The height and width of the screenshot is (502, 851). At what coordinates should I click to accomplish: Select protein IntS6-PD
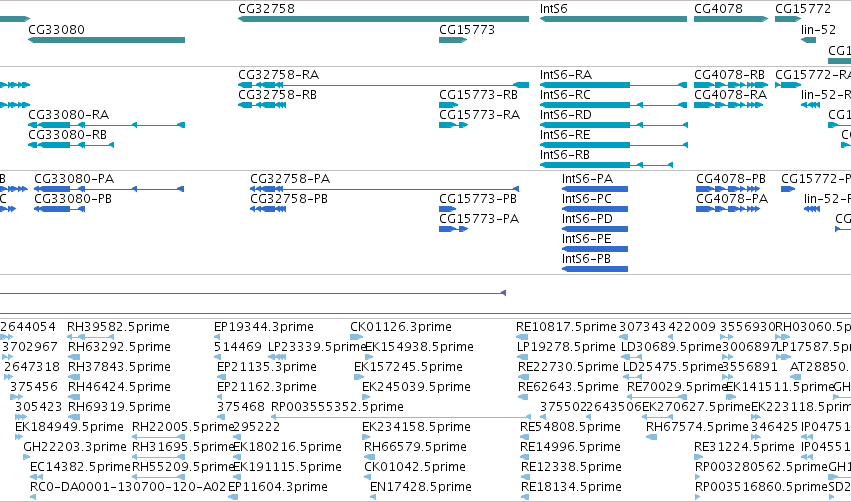[588, 219]
